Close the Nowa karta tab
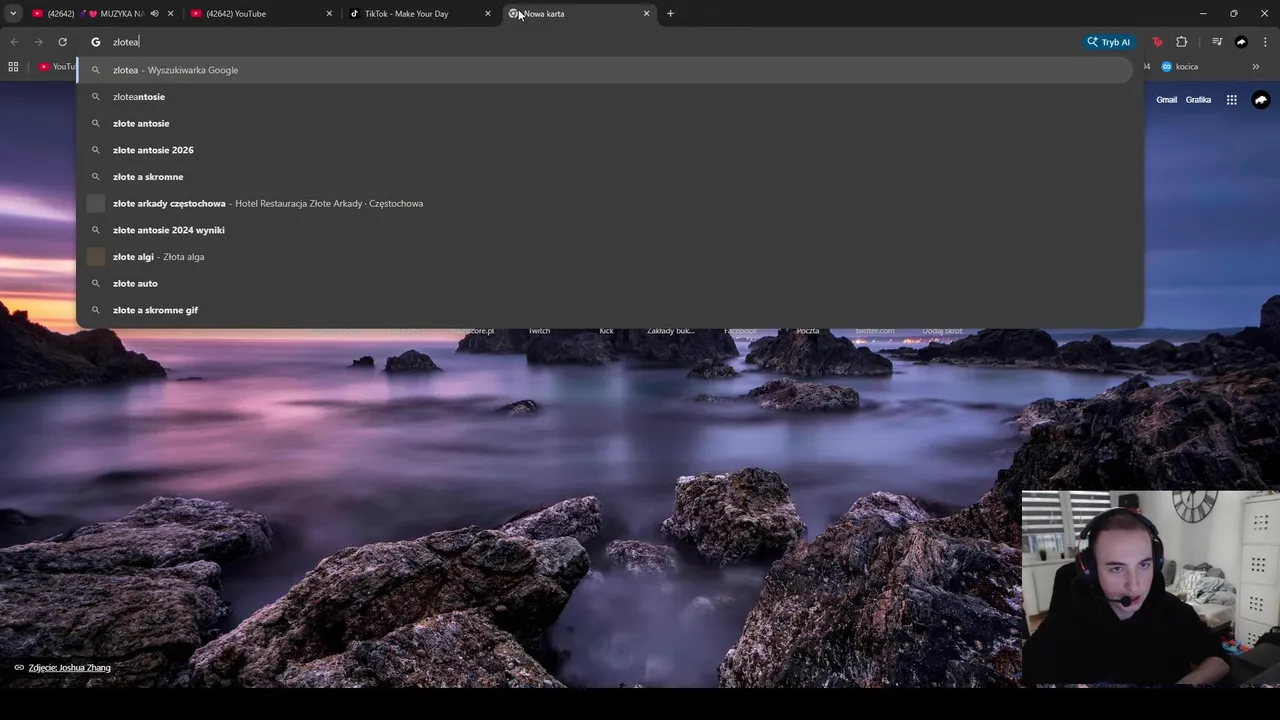The width and height of the screenshot is (1280, 720). (646, 14)
